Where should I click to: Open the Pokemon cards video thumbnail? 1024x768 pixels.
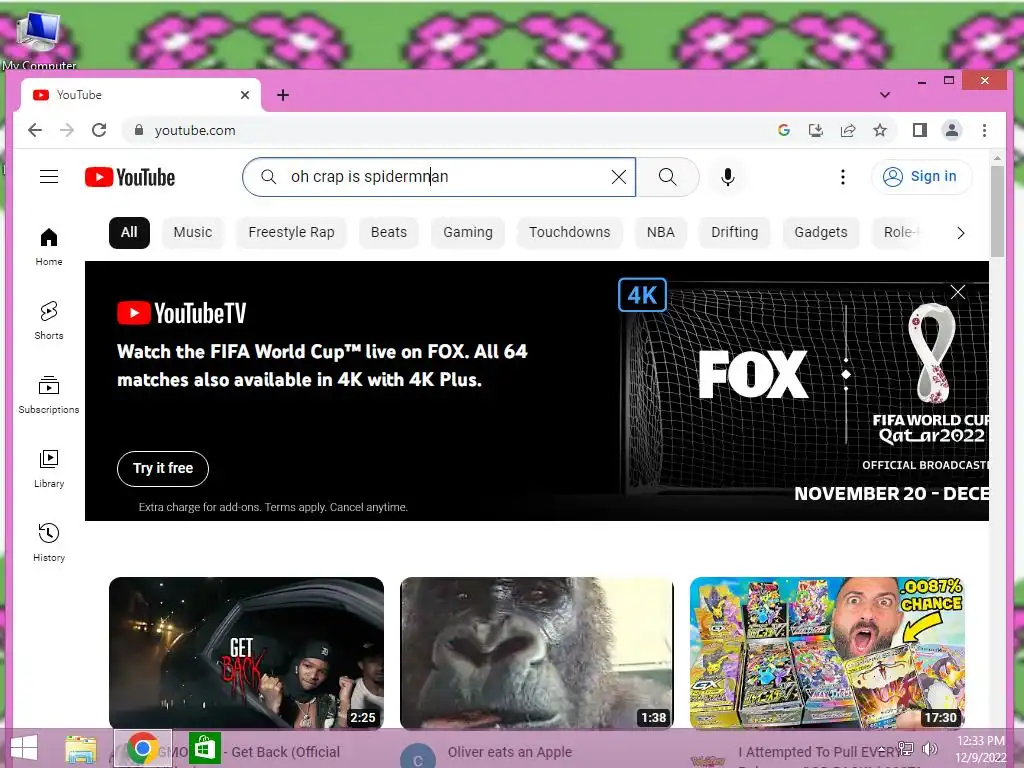pyautogui.click(x=827, y=653)
